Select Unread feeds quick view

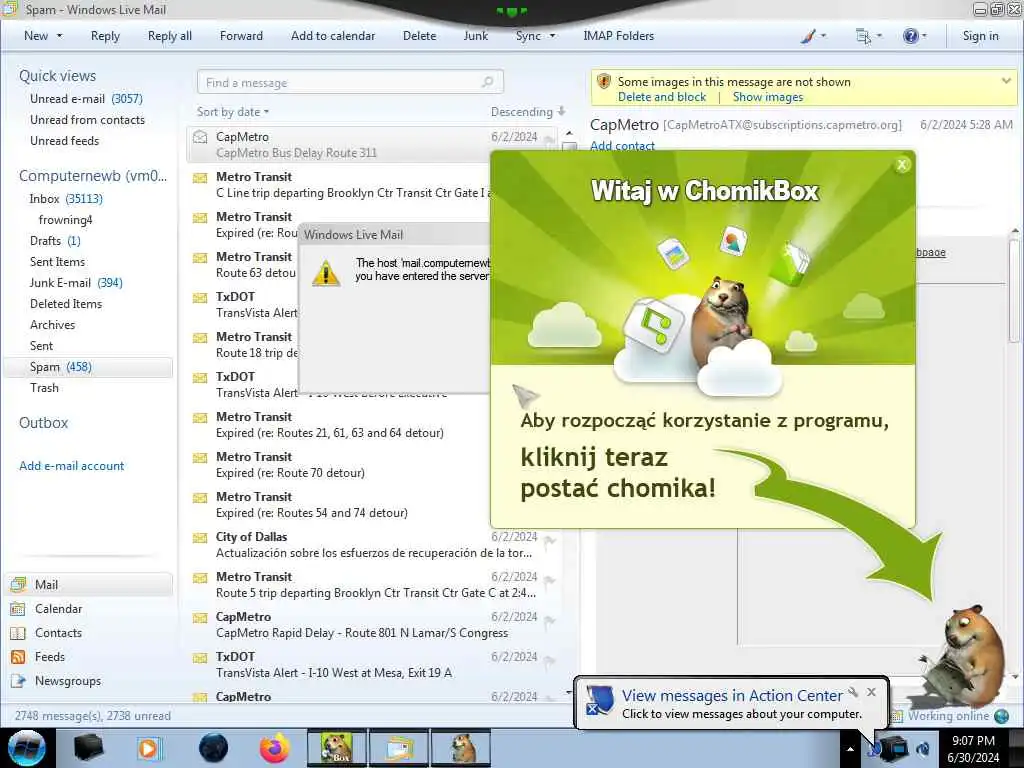pyautogui.click(x=65, y=140)
